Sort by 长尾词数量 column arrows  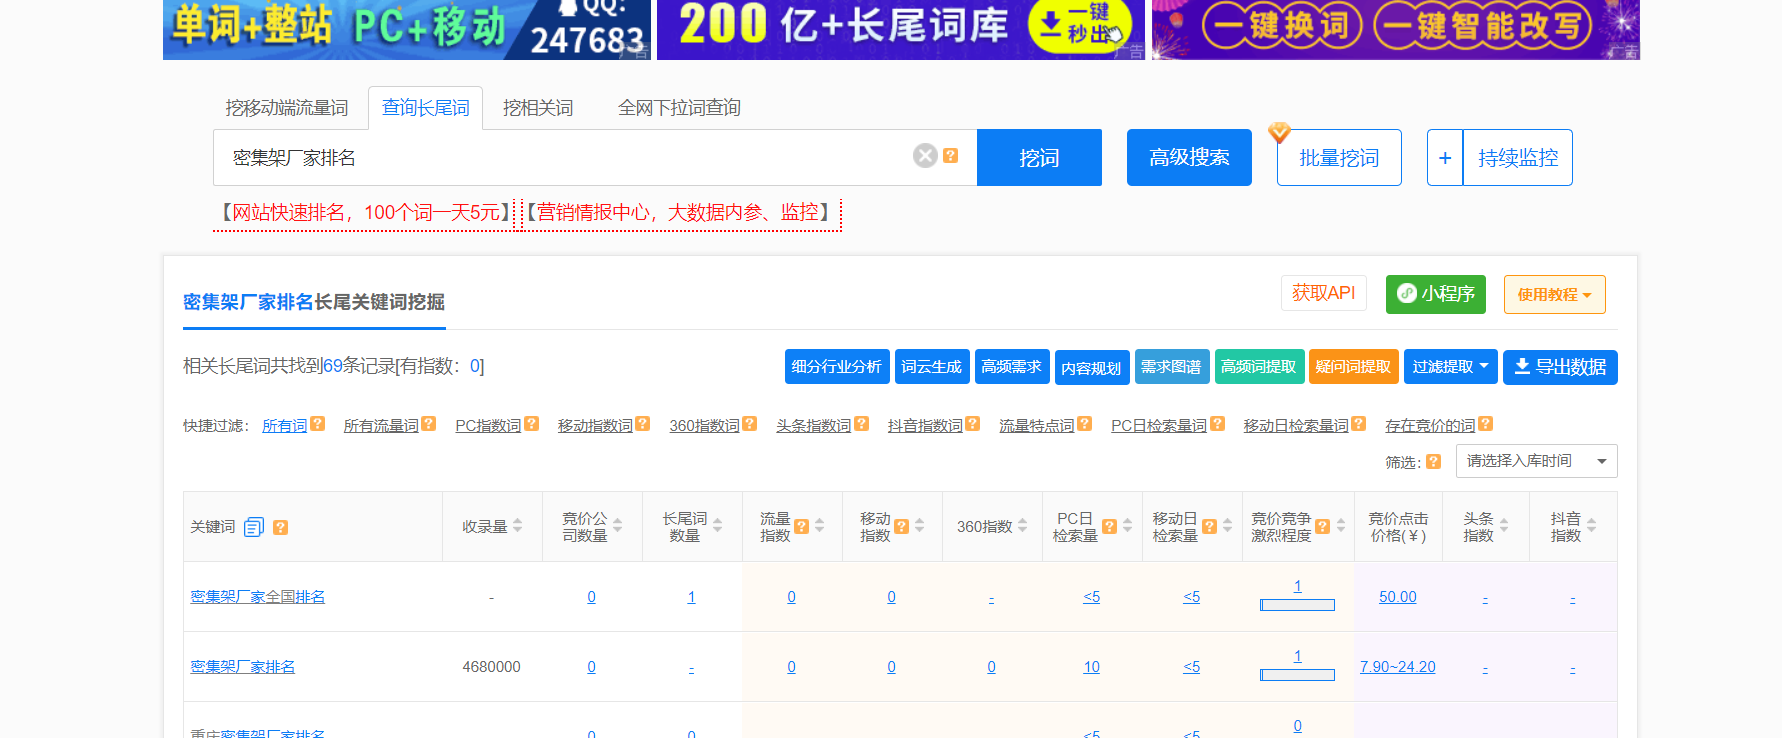tap(717, 526)
